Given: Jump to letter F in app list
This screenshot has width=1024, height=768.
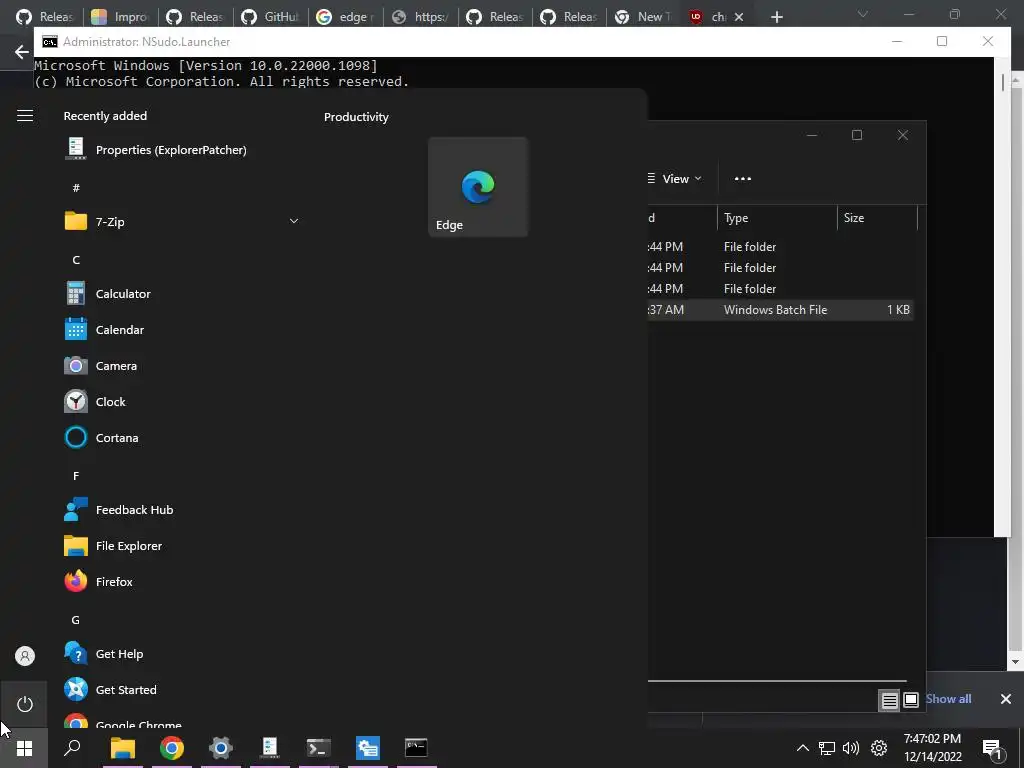Looking at the screenshot, I should point(76,476).
